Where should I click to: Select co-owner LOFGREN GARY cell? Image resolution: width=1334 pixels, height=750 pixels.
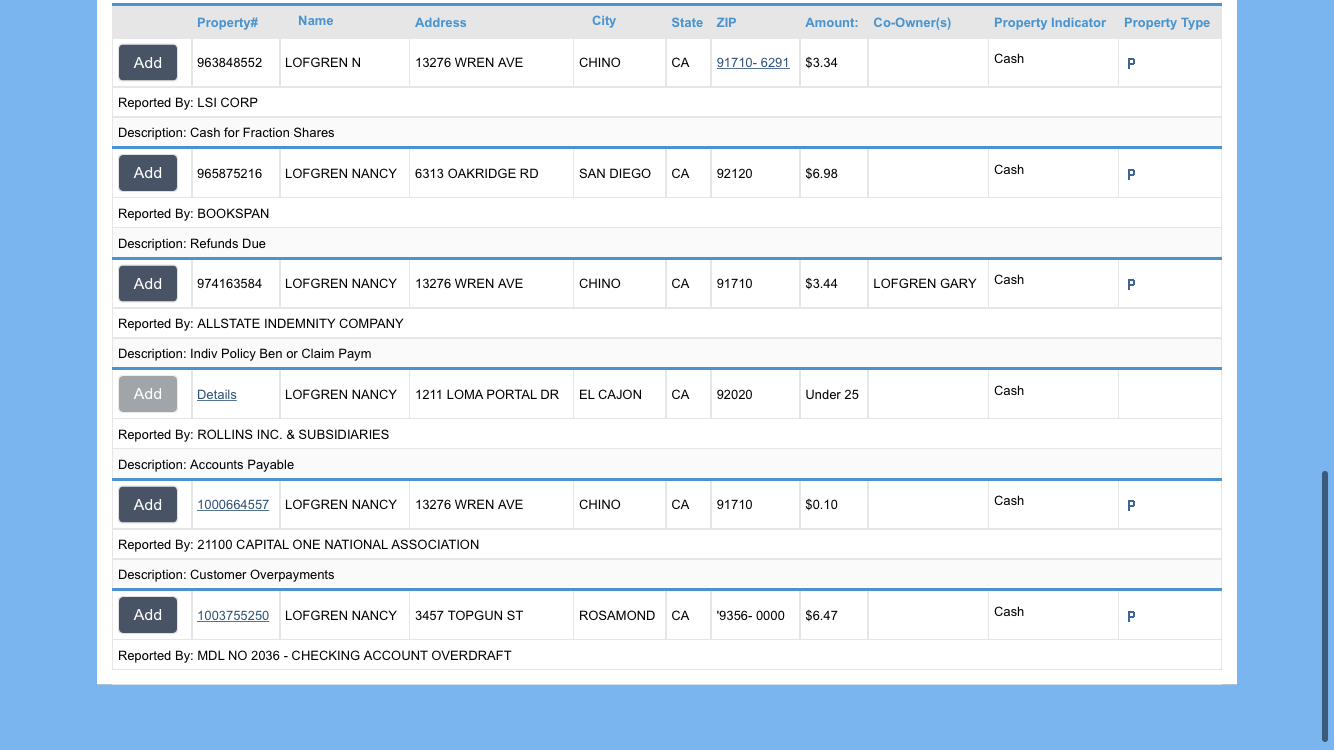928,284
